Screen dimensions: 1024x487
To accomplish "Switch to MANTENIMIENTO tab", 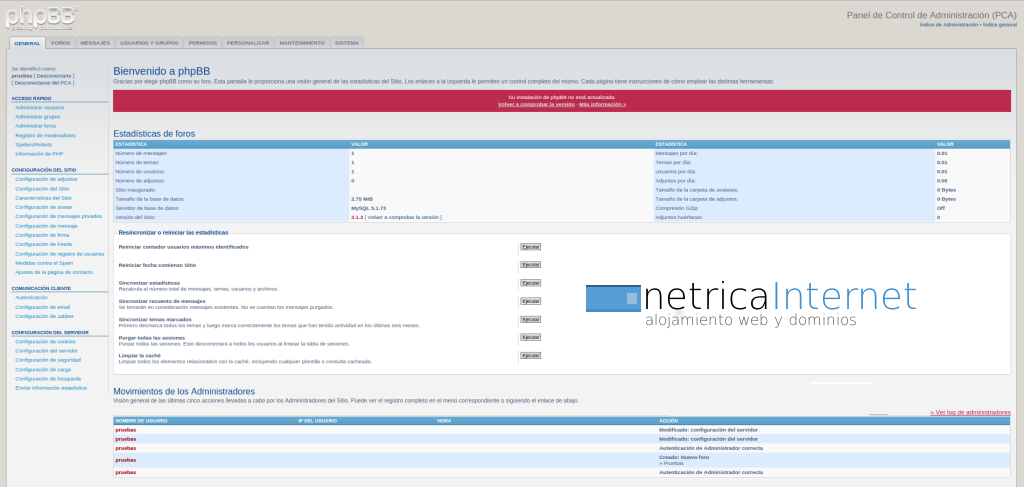I will pos(302,43).
